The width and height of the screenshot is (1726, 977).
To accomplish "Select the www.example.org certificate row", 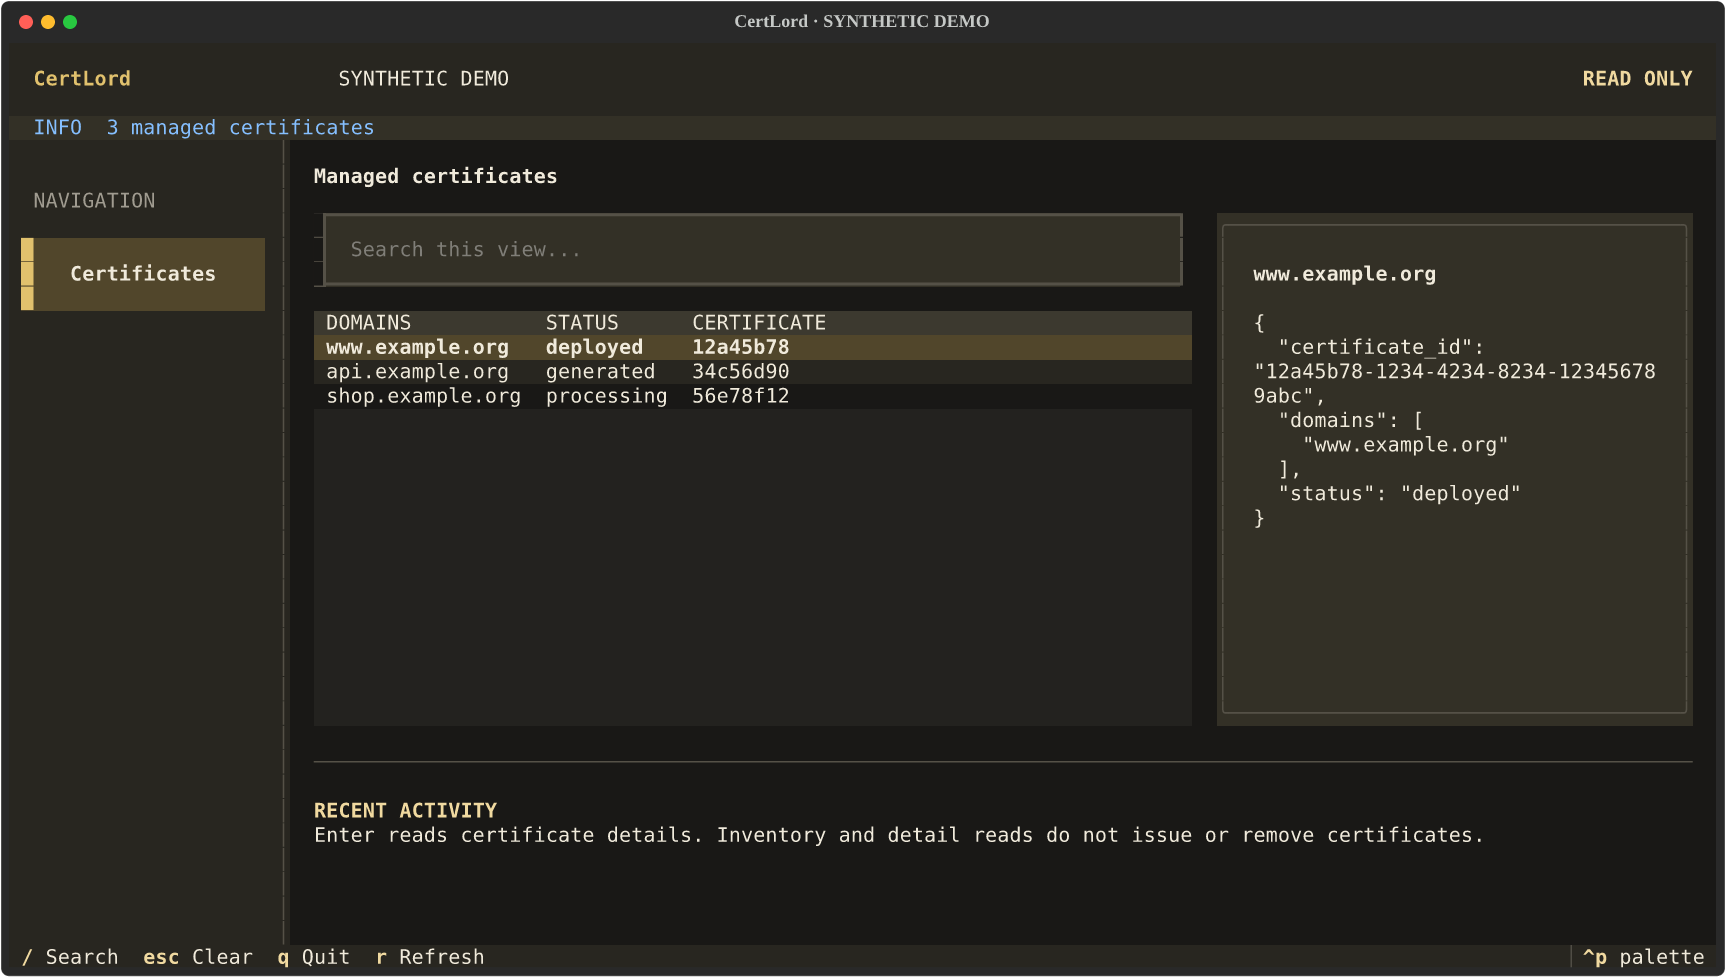I will [752, 347].
